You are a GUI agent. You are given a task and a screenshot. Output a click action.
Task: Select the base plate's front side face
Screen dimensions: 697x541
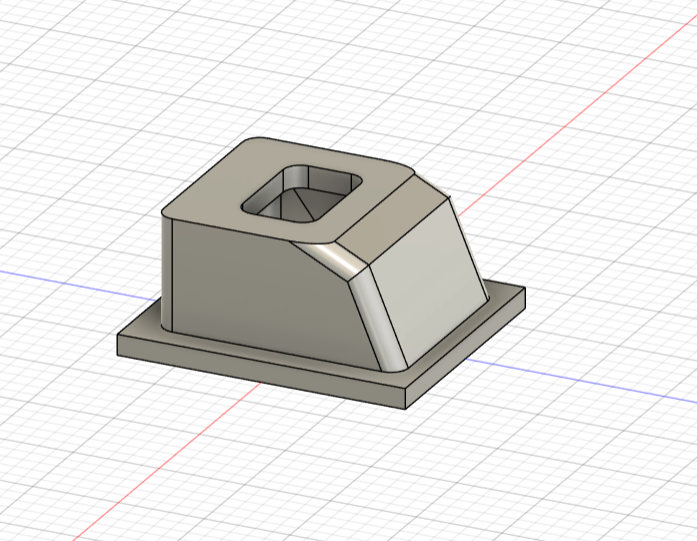click(x=261, y=372)
